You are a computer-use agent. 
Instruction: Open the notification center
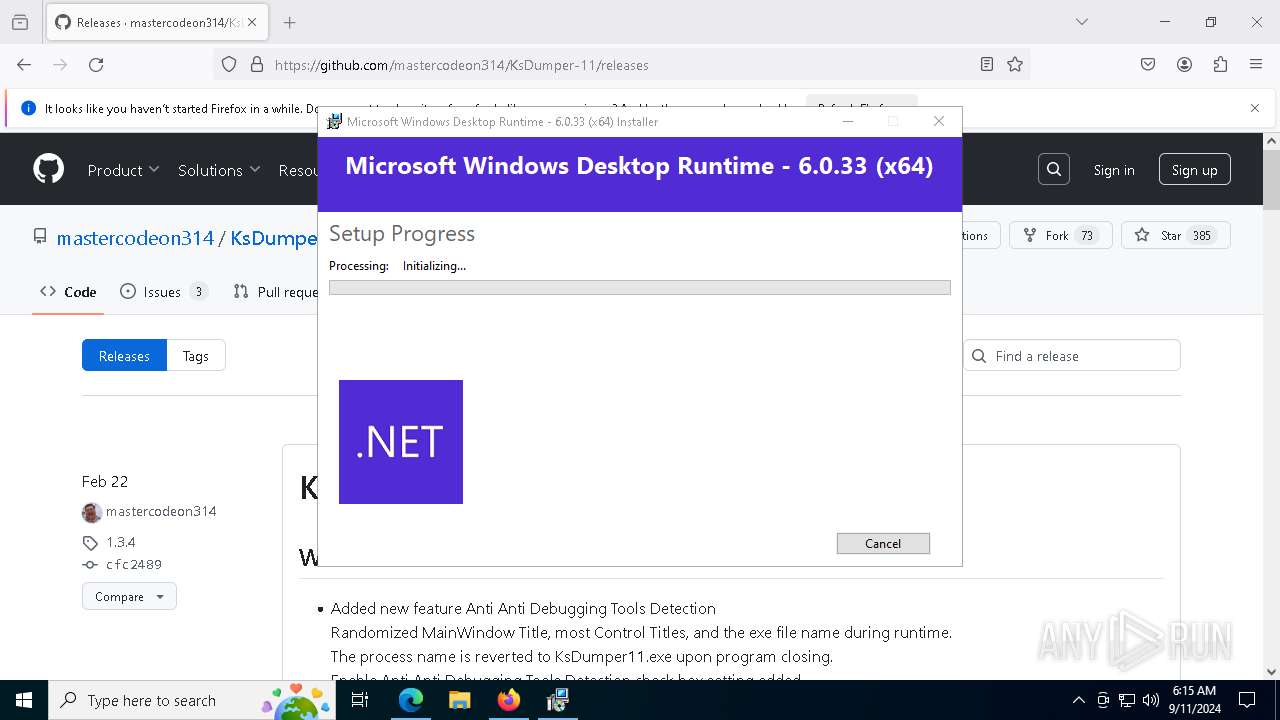point(1247,700)
